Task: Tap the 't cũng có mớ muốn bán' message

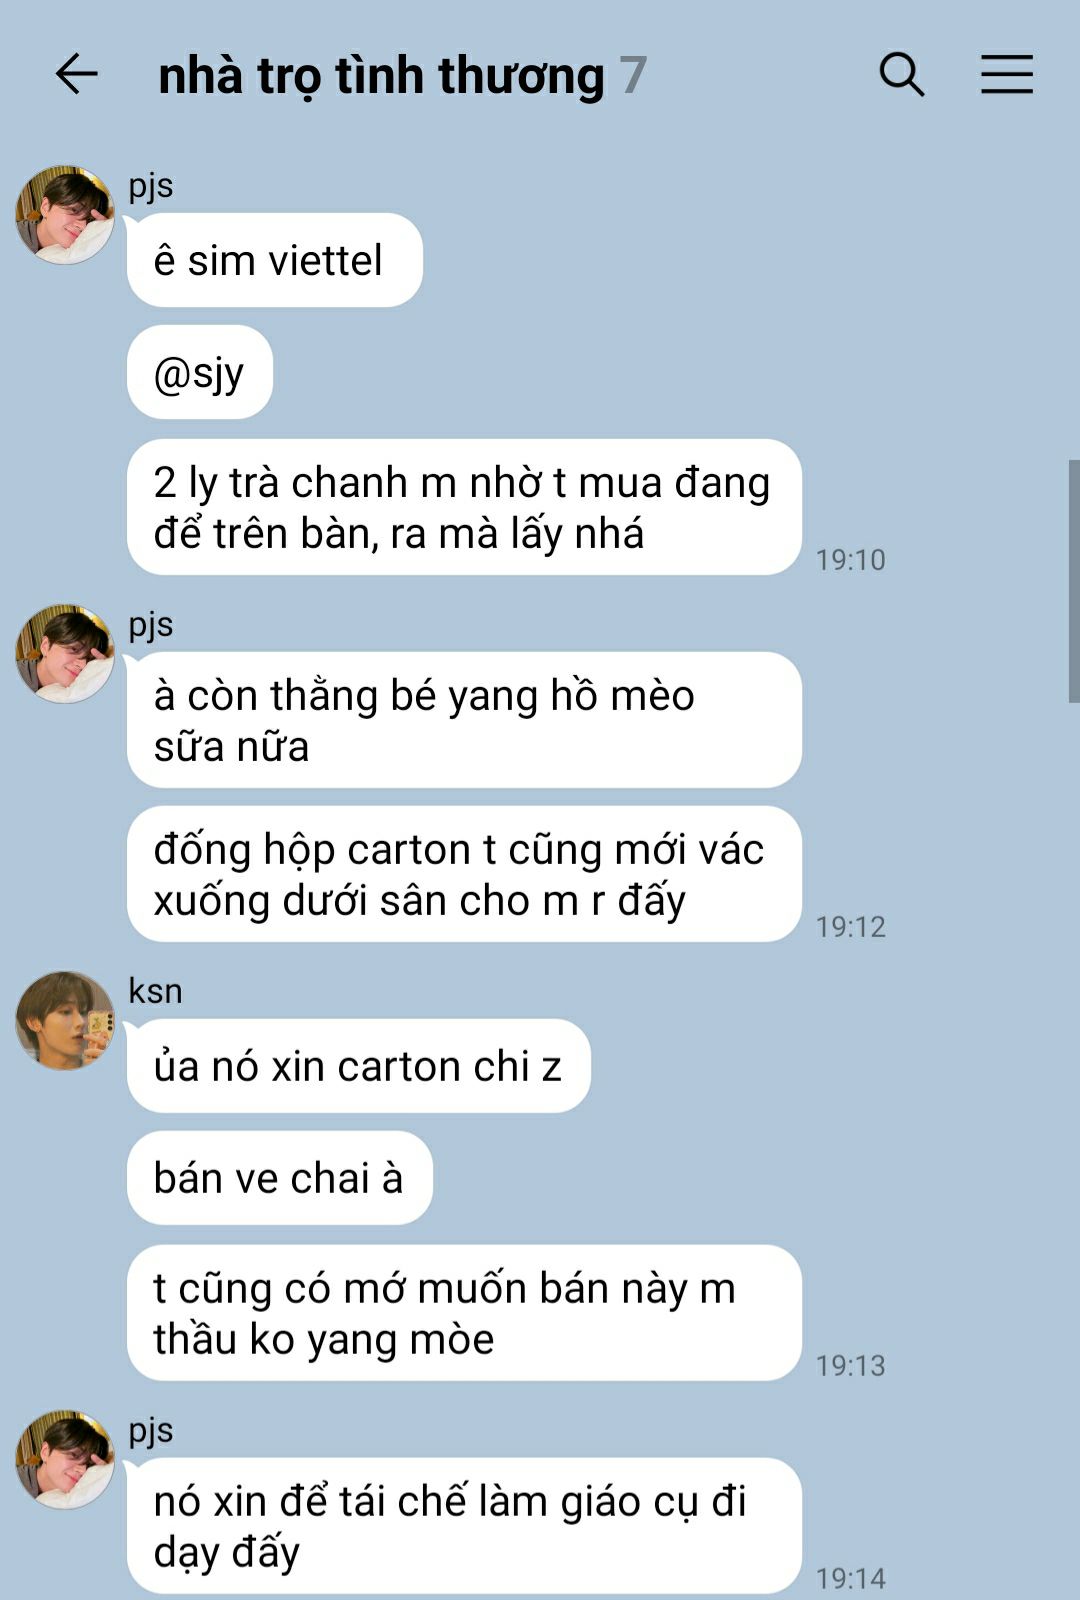Action: coord(464,1313)
